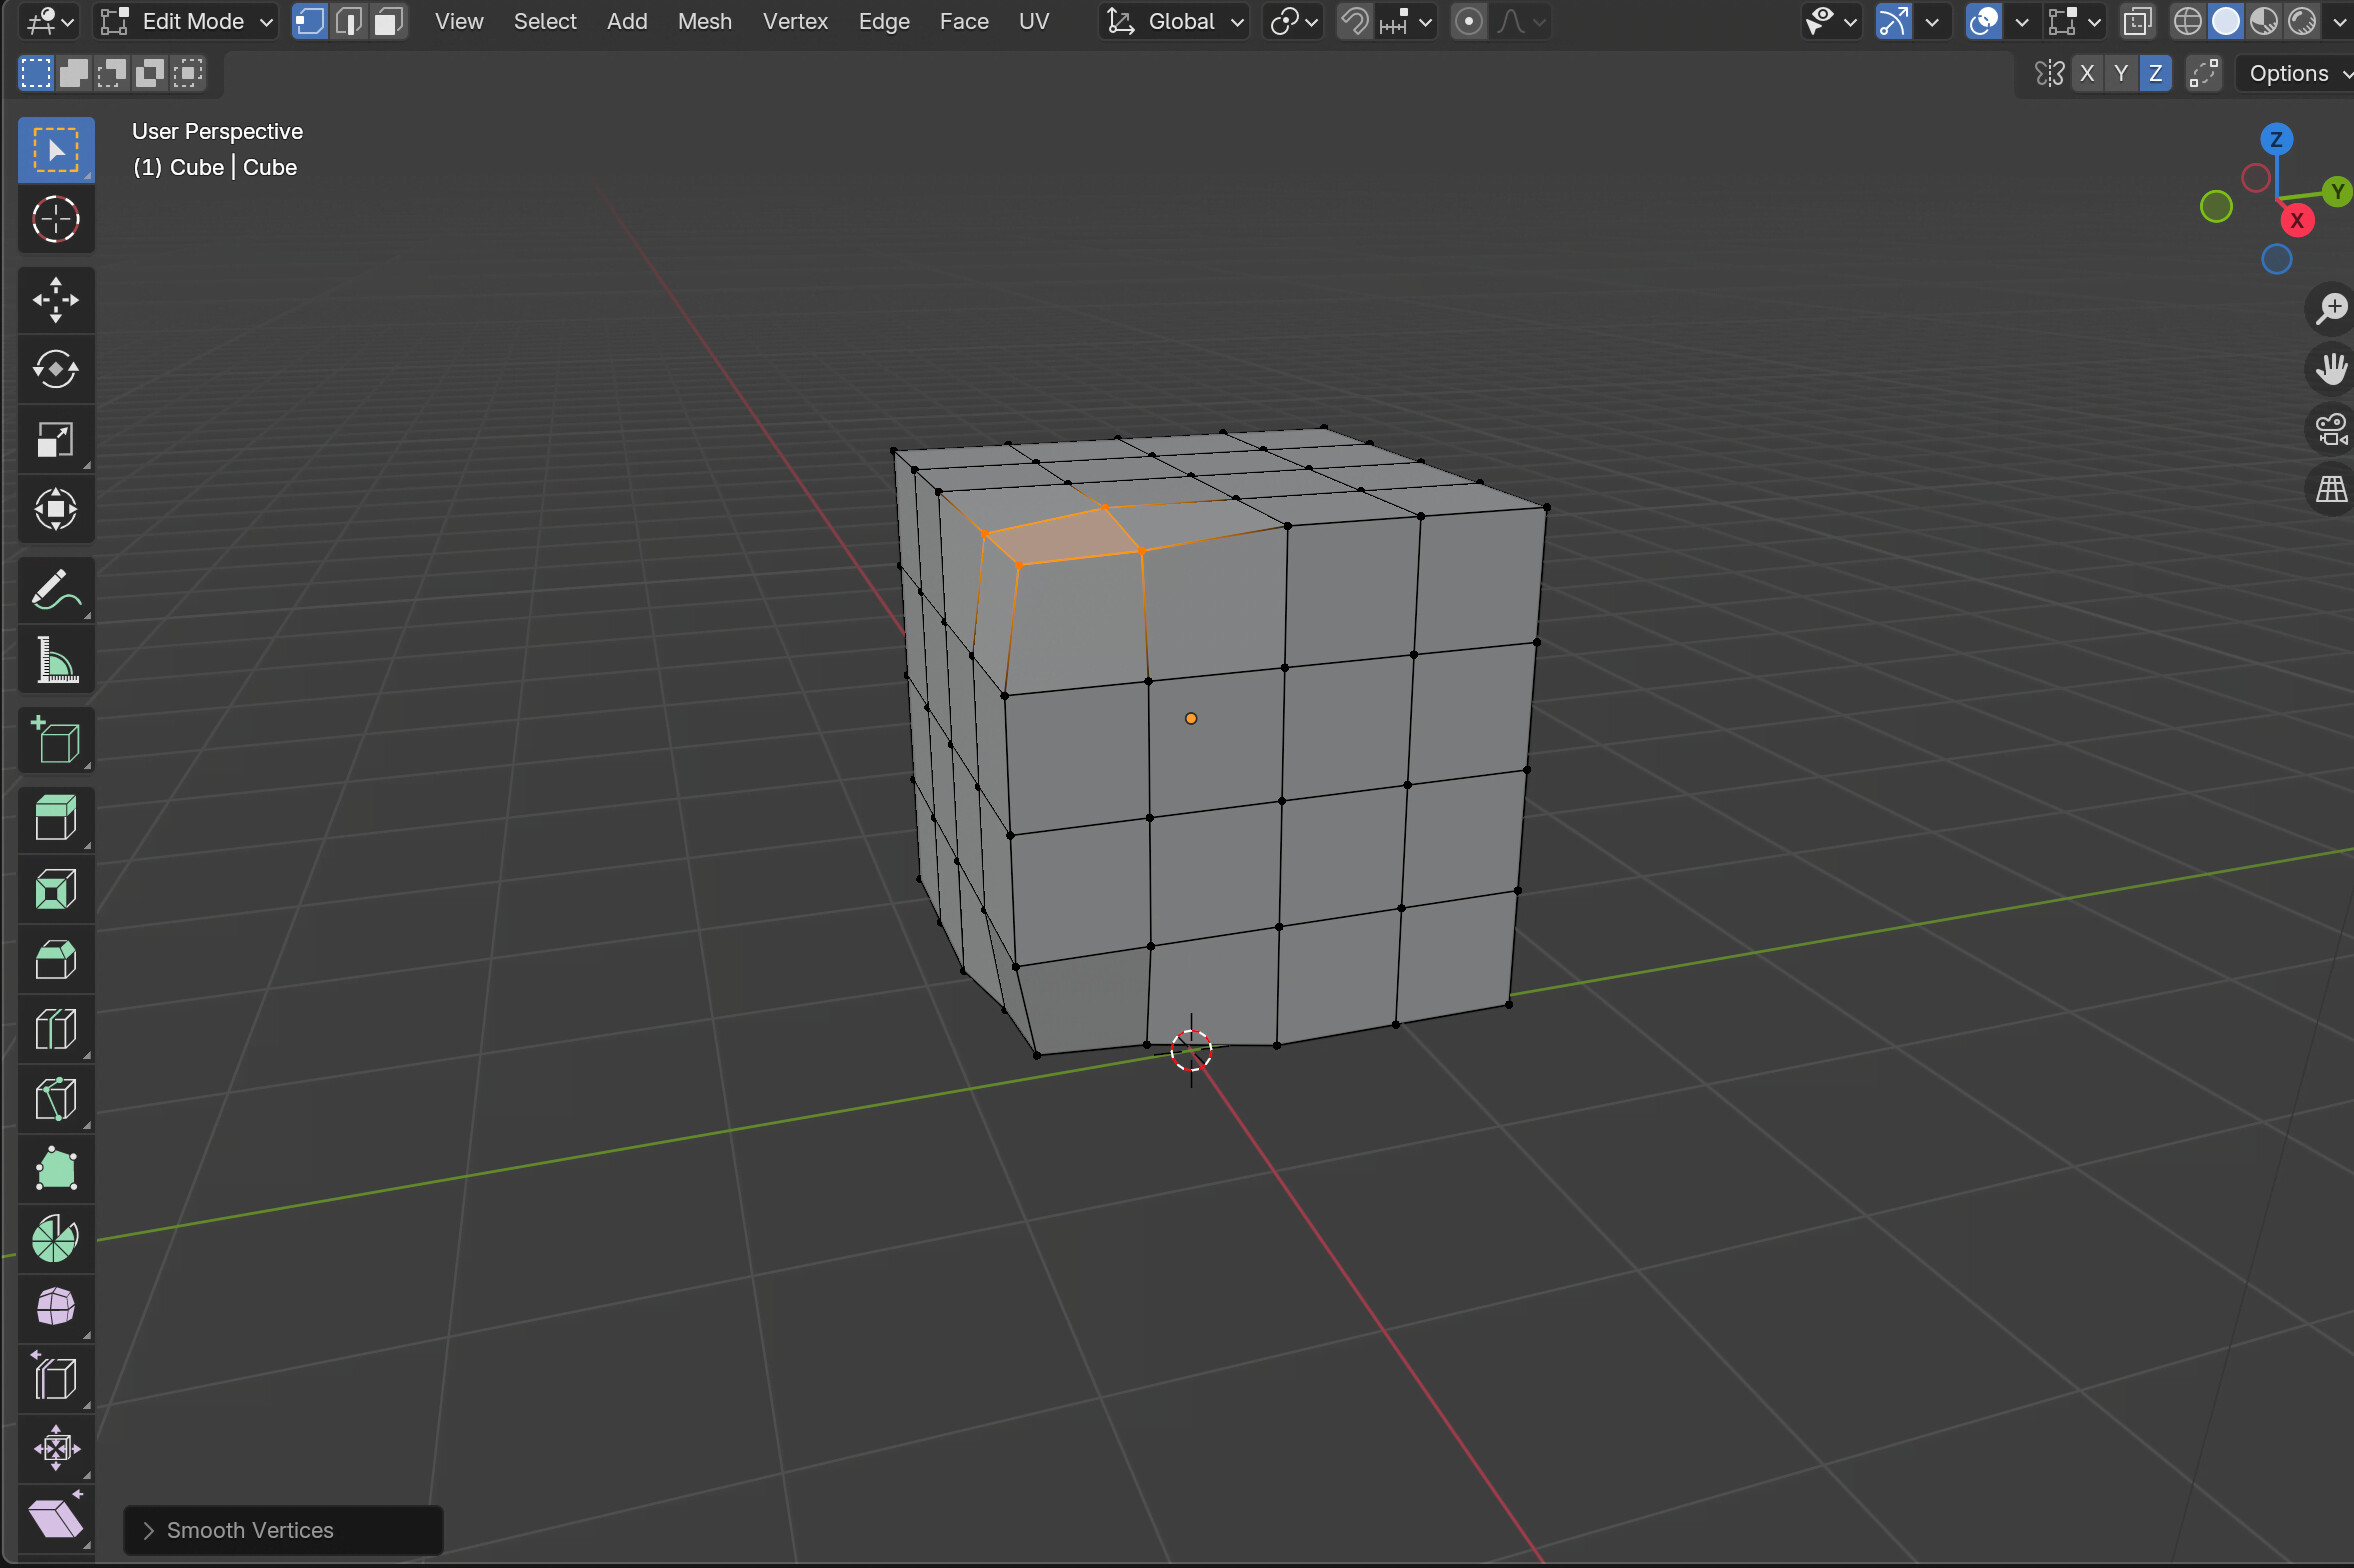Toggle proportional editing
This screenshot has height=1568, width=2354.
(1469, 21)
